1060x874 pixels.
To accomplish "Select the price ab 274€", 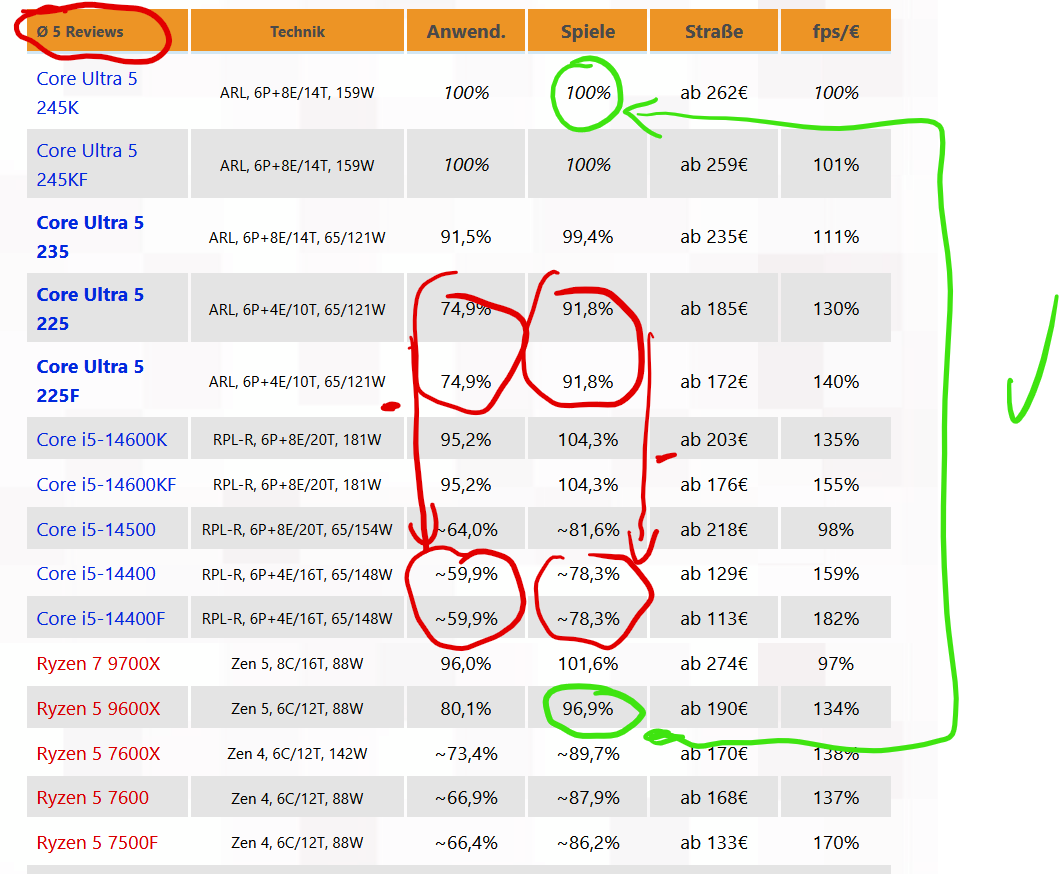I will coord(714,664).
